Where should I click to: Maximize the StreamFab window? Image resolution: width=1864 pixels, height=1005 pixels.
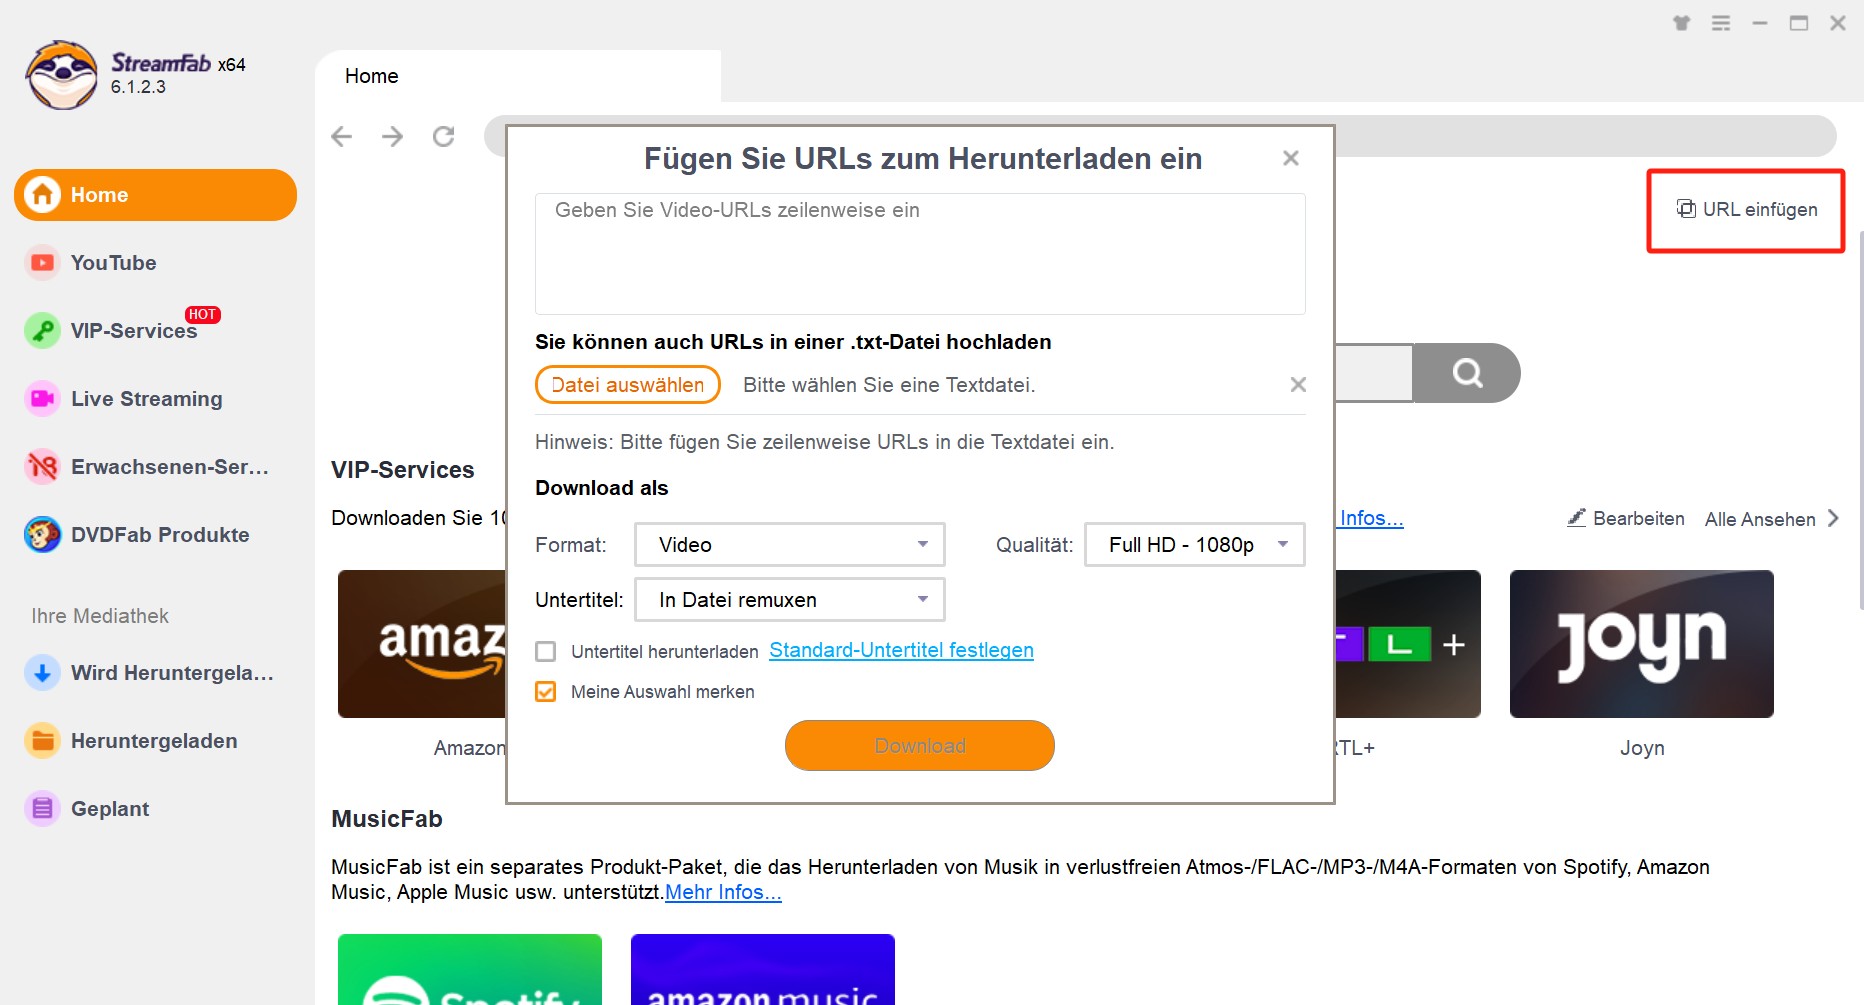click(x=1799, y=23)
